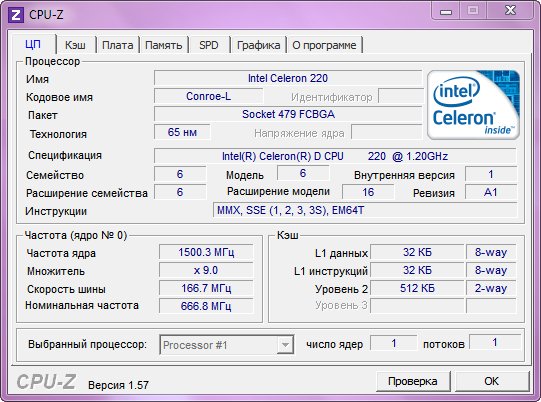Click the Проверка button
The height and width of the screenshot is (402, 541).
coord(413,381)
